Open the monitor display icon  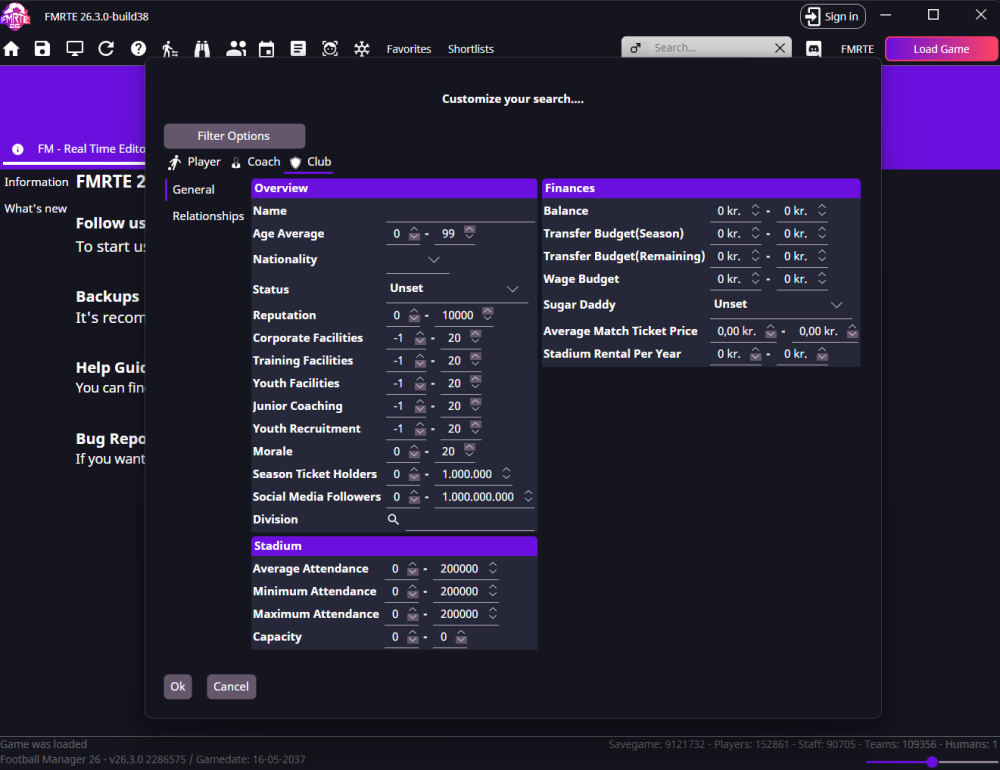point(75,49)
